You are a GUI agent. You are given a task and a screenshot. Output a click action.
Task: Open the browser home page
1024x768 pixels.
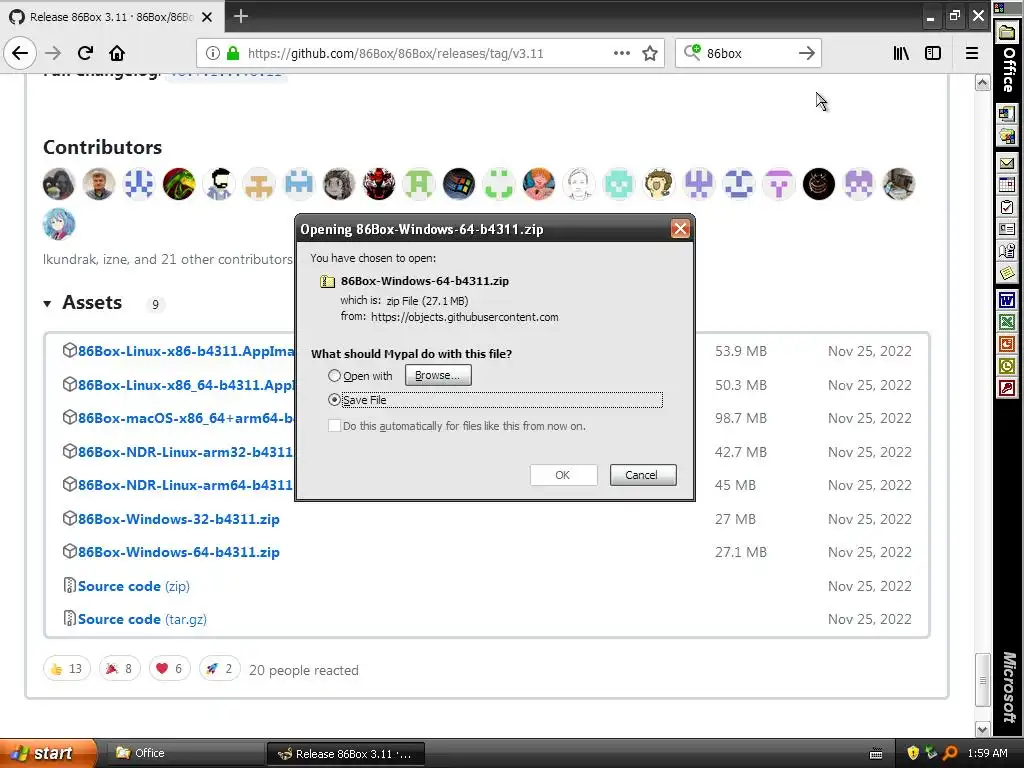117,53
